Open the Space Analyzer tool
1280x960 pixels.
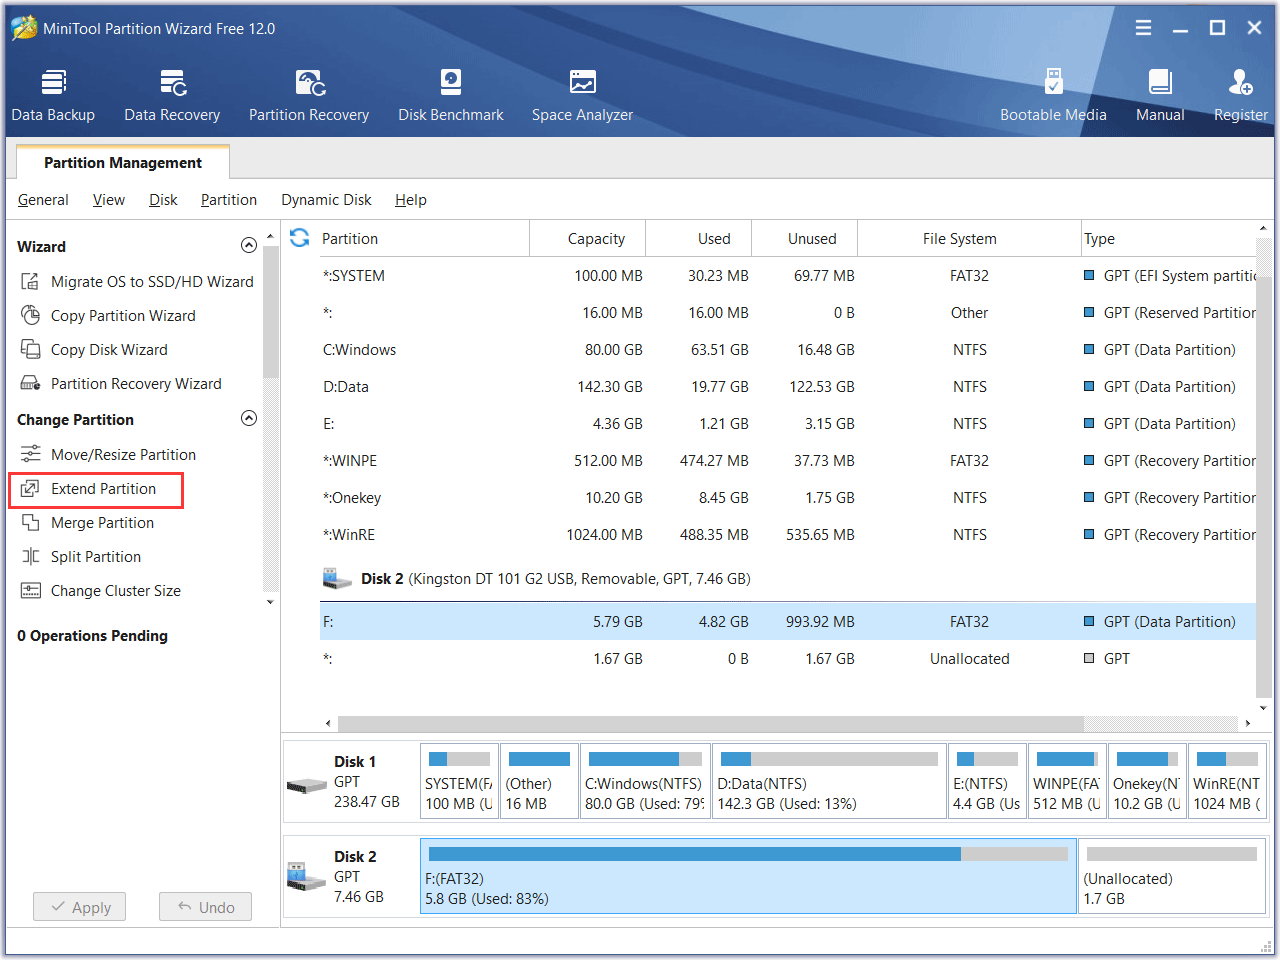click(582, 96)
